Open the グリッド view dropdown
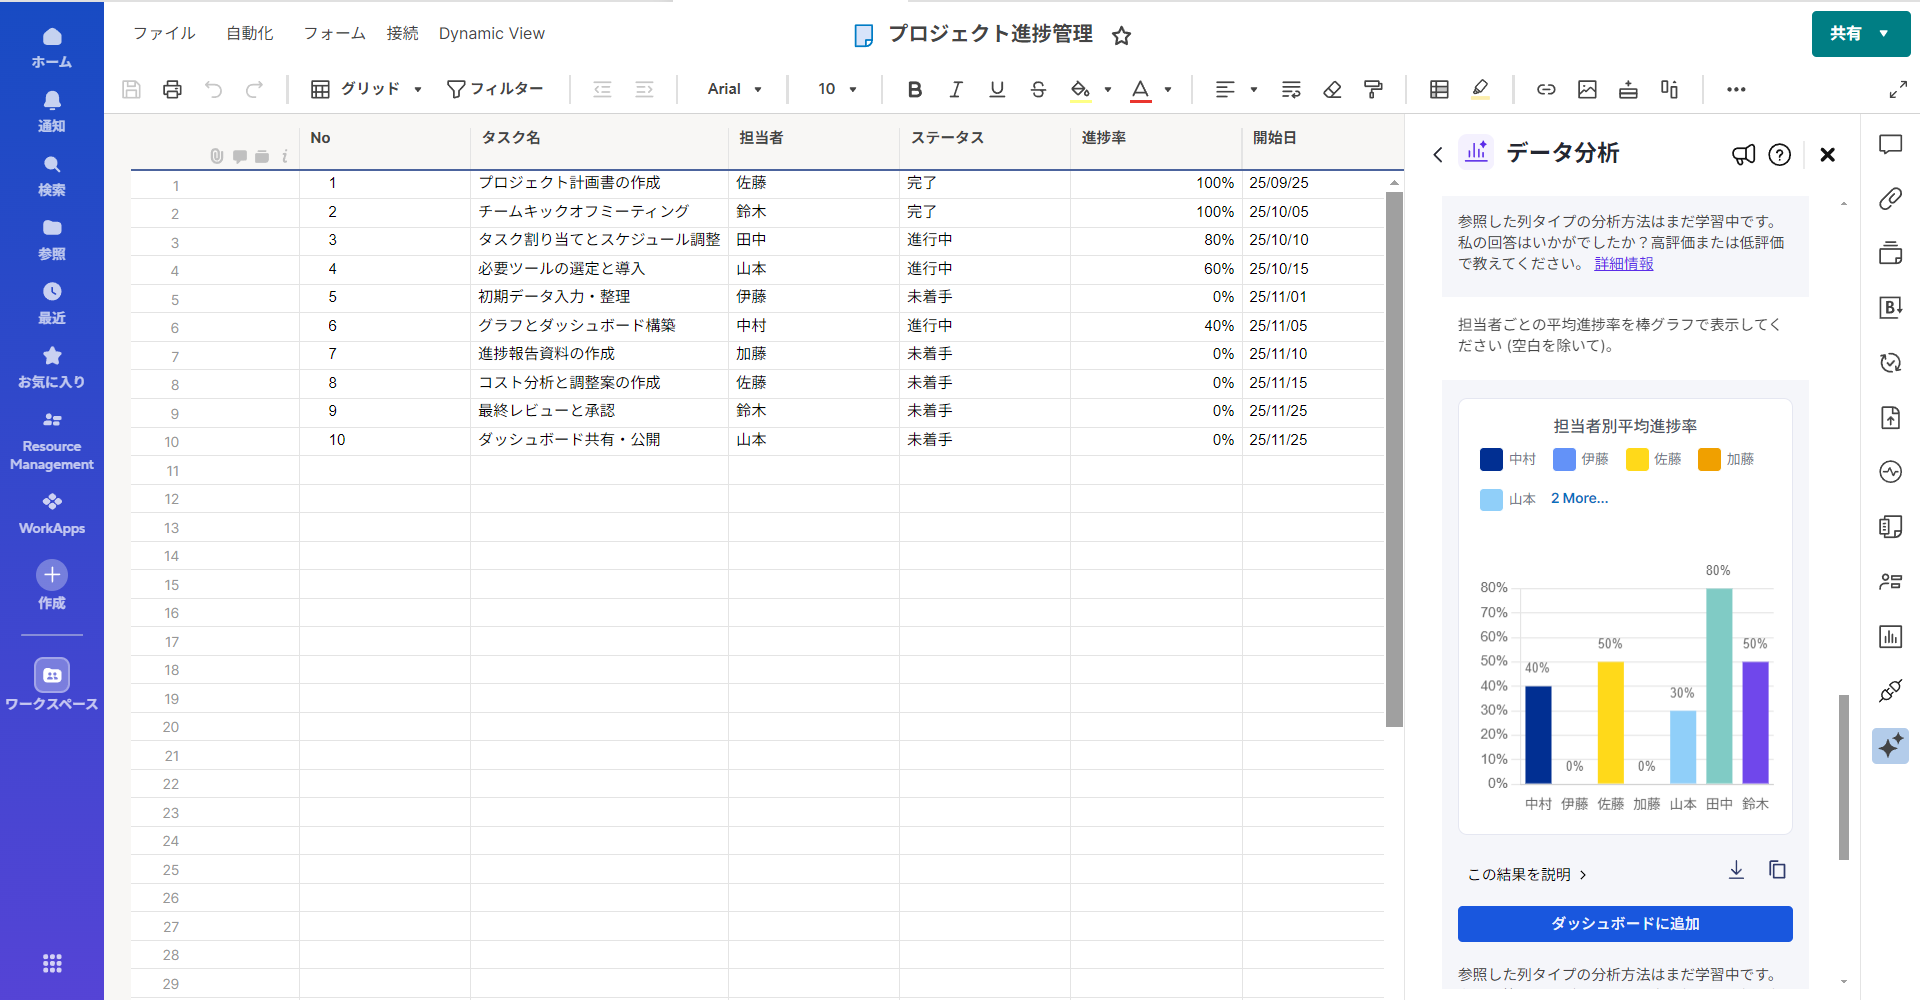Image resolution: width=1920 pixels, height=1000 pixels. pyautogui.click(x=366, y=90)
